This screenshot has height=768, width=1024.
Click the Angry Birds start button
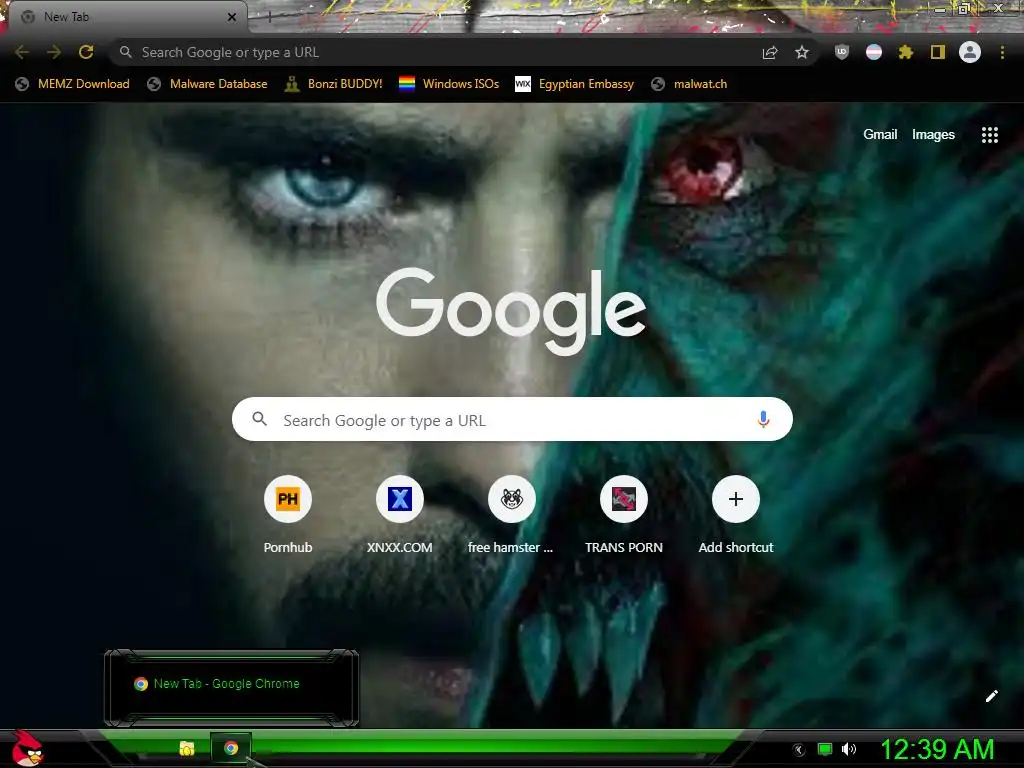[x=27, y=748]
